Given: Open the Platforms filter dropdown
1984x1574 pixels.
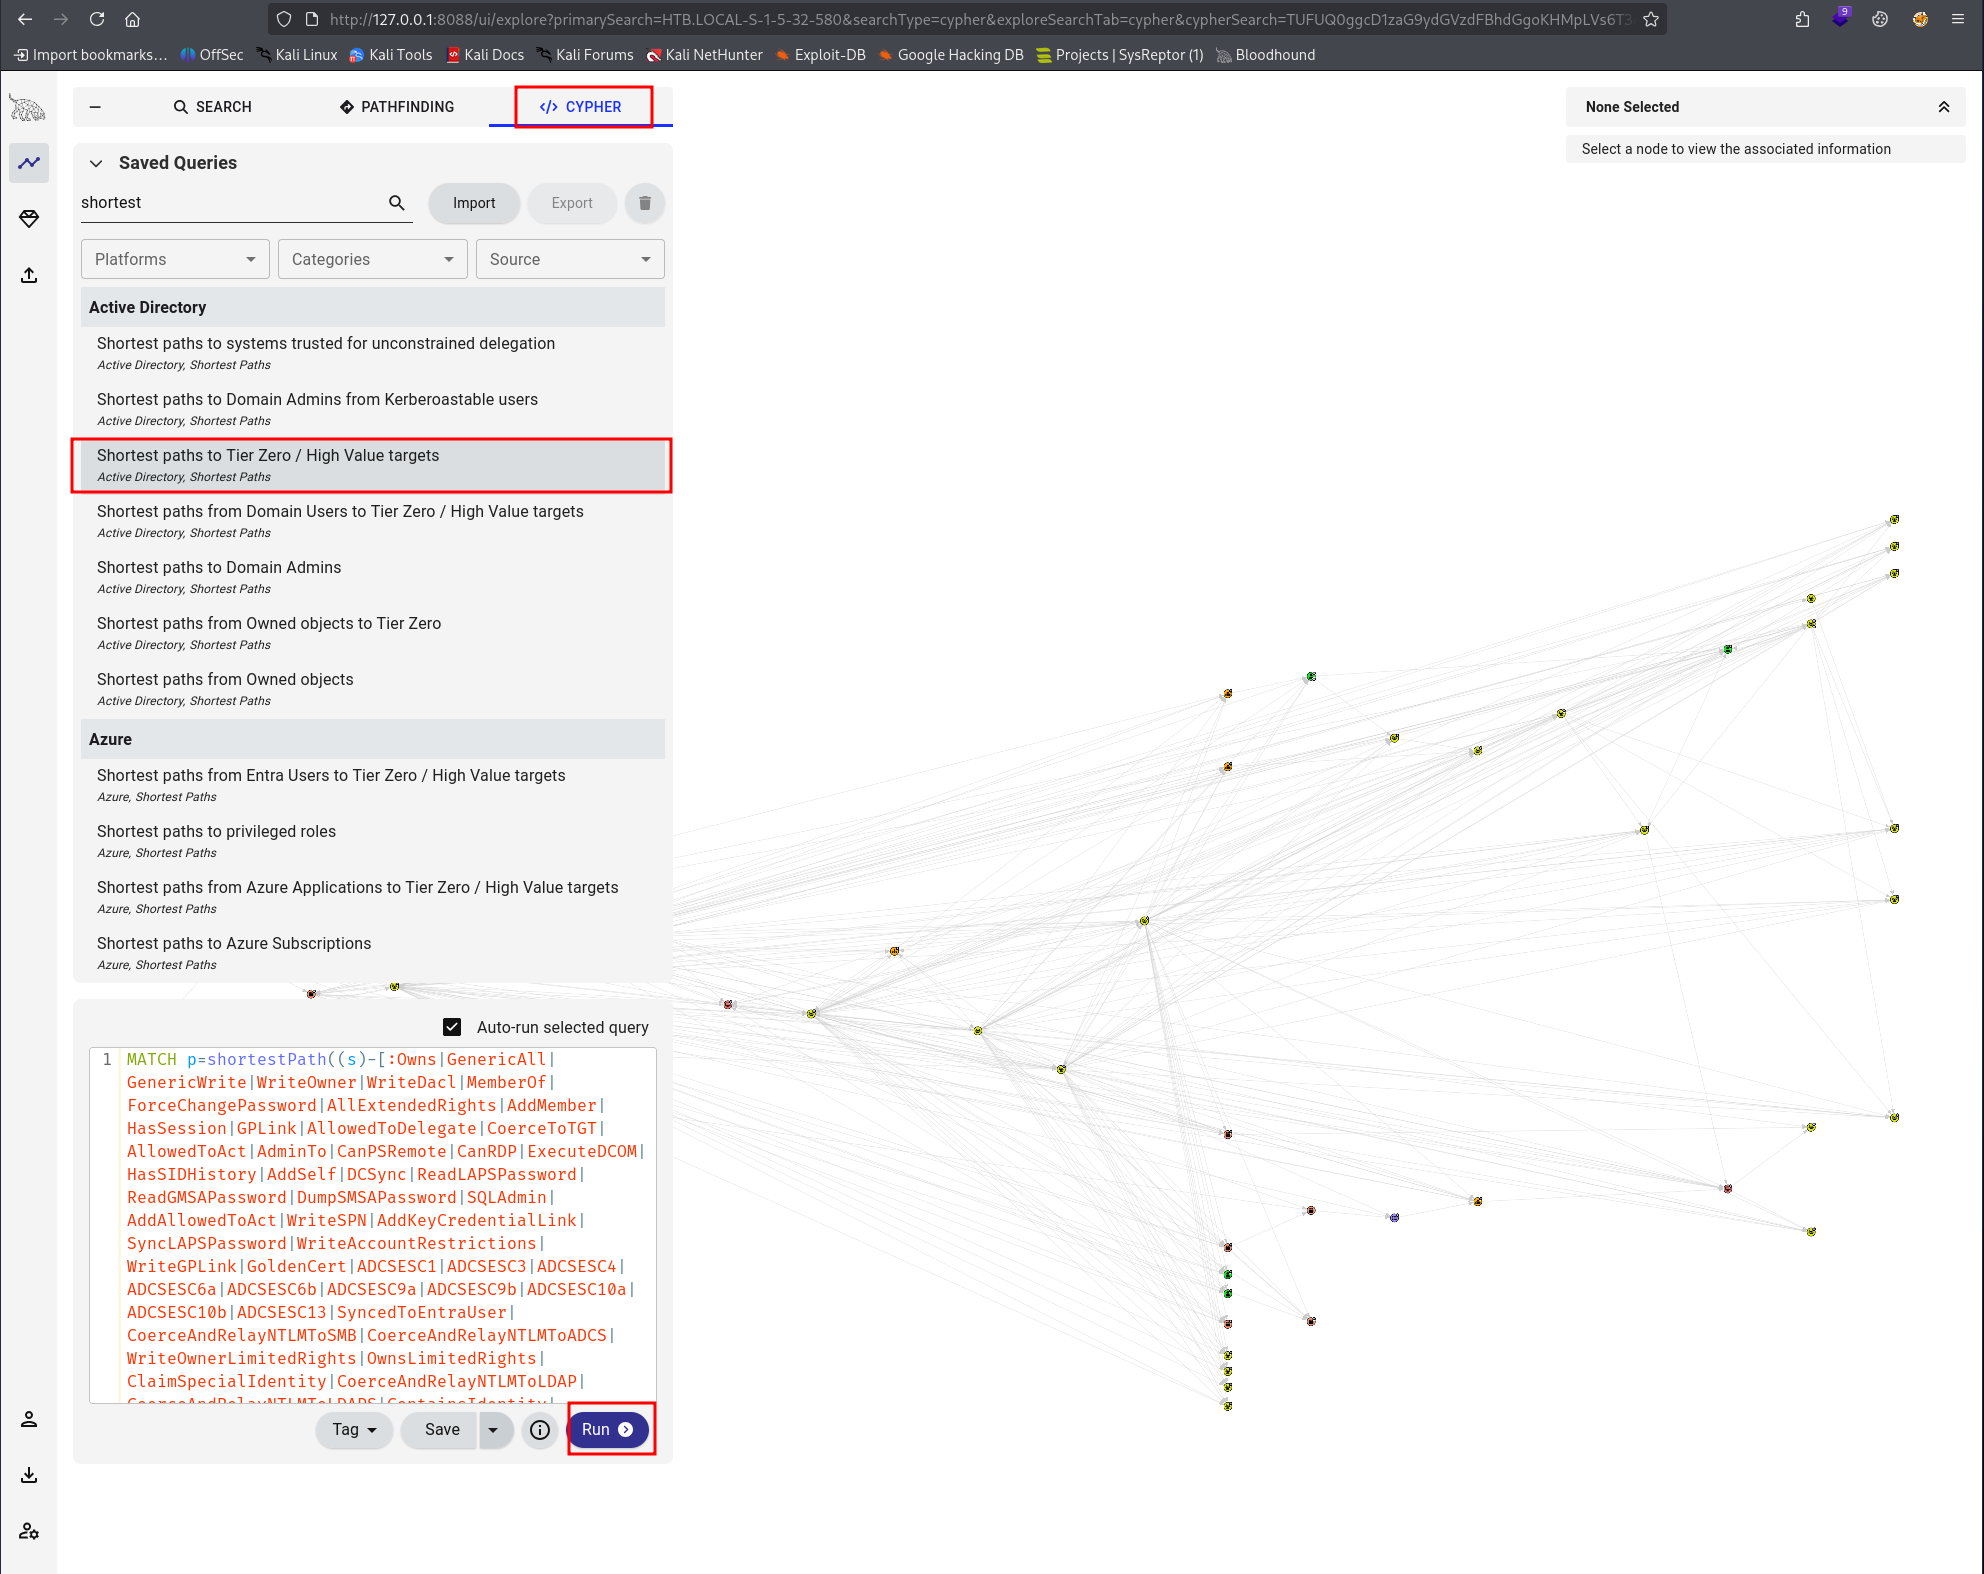Looking at the screenshot, I should tap(174, 258).
